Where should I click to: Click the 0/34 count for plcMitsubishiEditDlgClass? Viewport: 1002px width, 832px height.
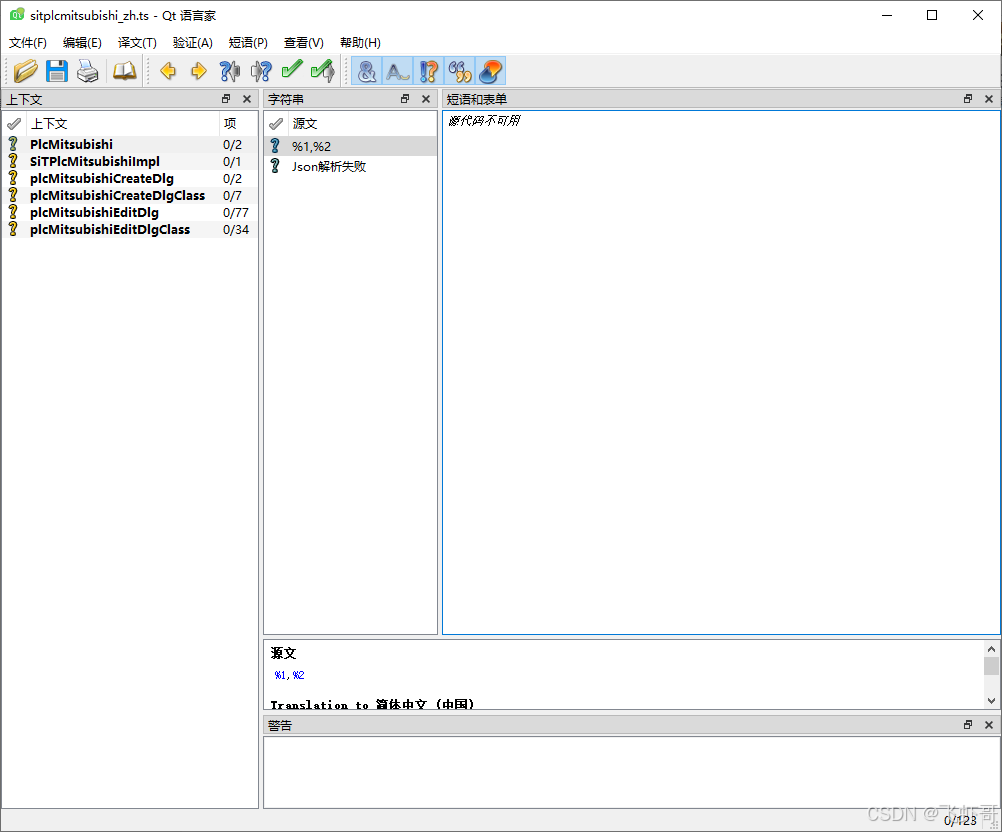(x=236, y=229)
